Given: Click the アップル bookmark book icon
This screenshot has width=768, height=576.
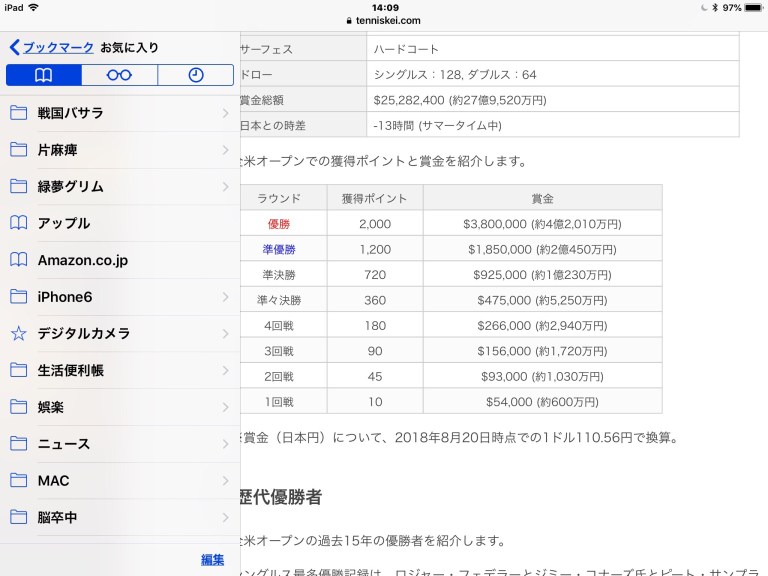Looking at the screenshot, I should 18,223.
